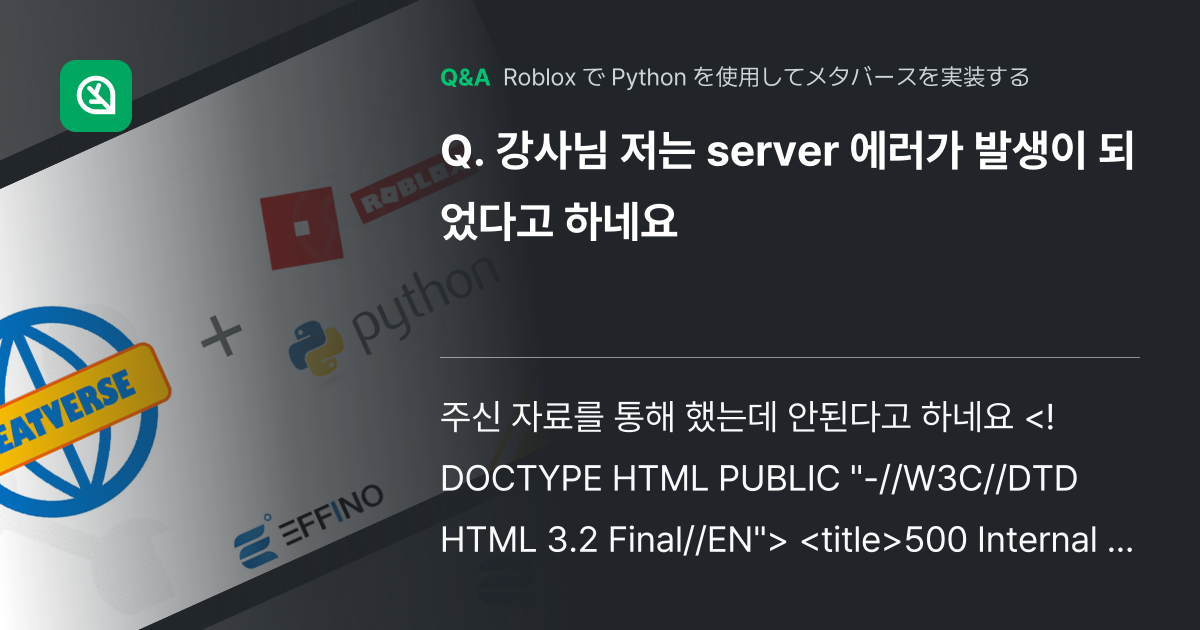Click the plus sign between Roblox and Python

[222, 334]
